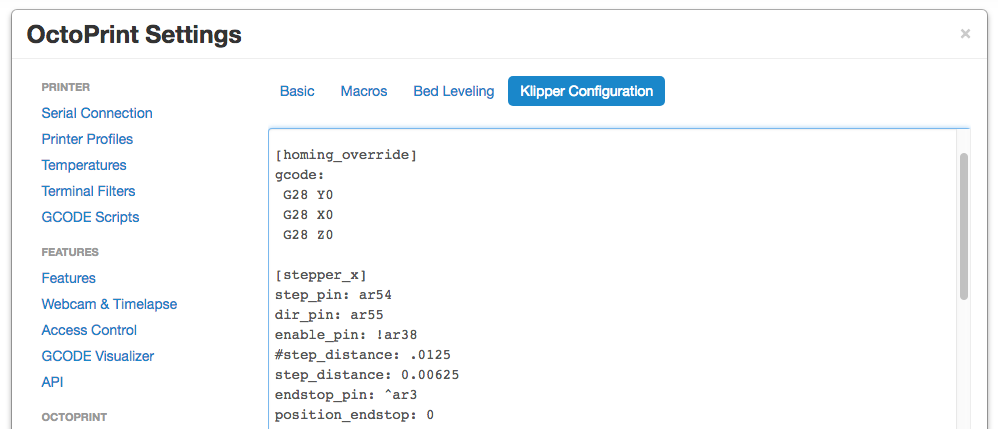
Task: Switch to the Bed Leveling tab
Action: point(454,91)
